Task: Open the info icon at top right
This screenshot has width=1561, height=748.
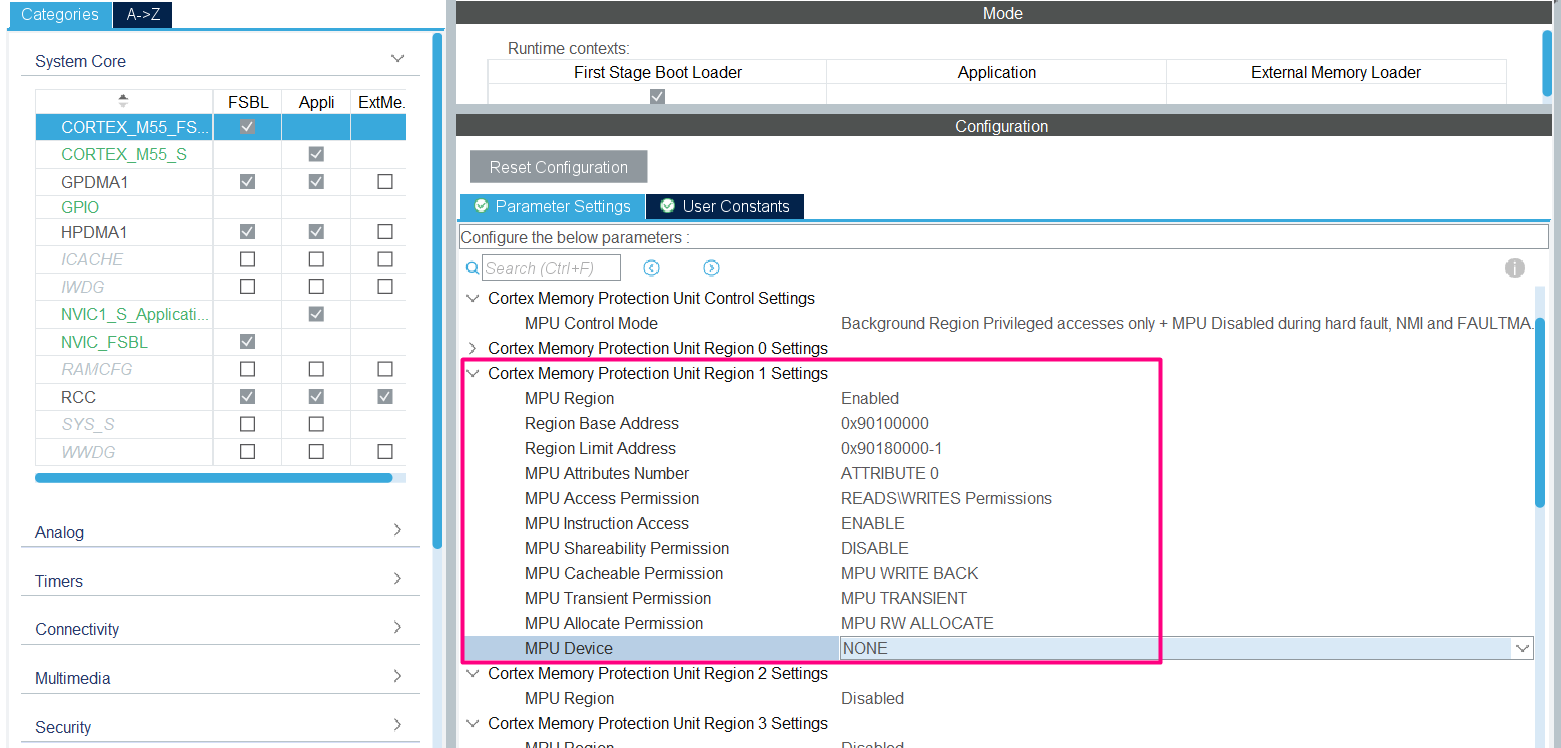Action: tap(1515, 268)
